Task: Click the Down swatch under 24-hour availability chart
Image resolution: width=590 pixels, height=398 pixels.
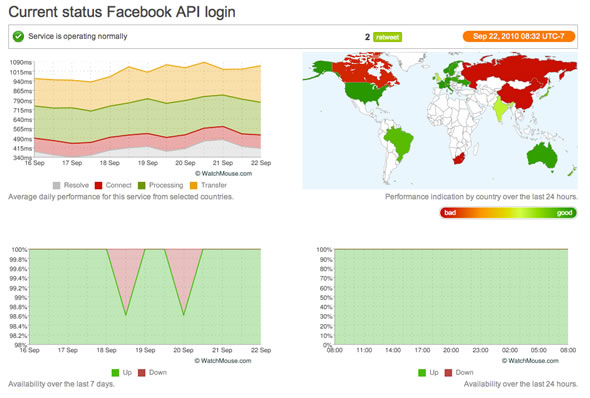Action: pyautogui.click(x=448, y=373)
